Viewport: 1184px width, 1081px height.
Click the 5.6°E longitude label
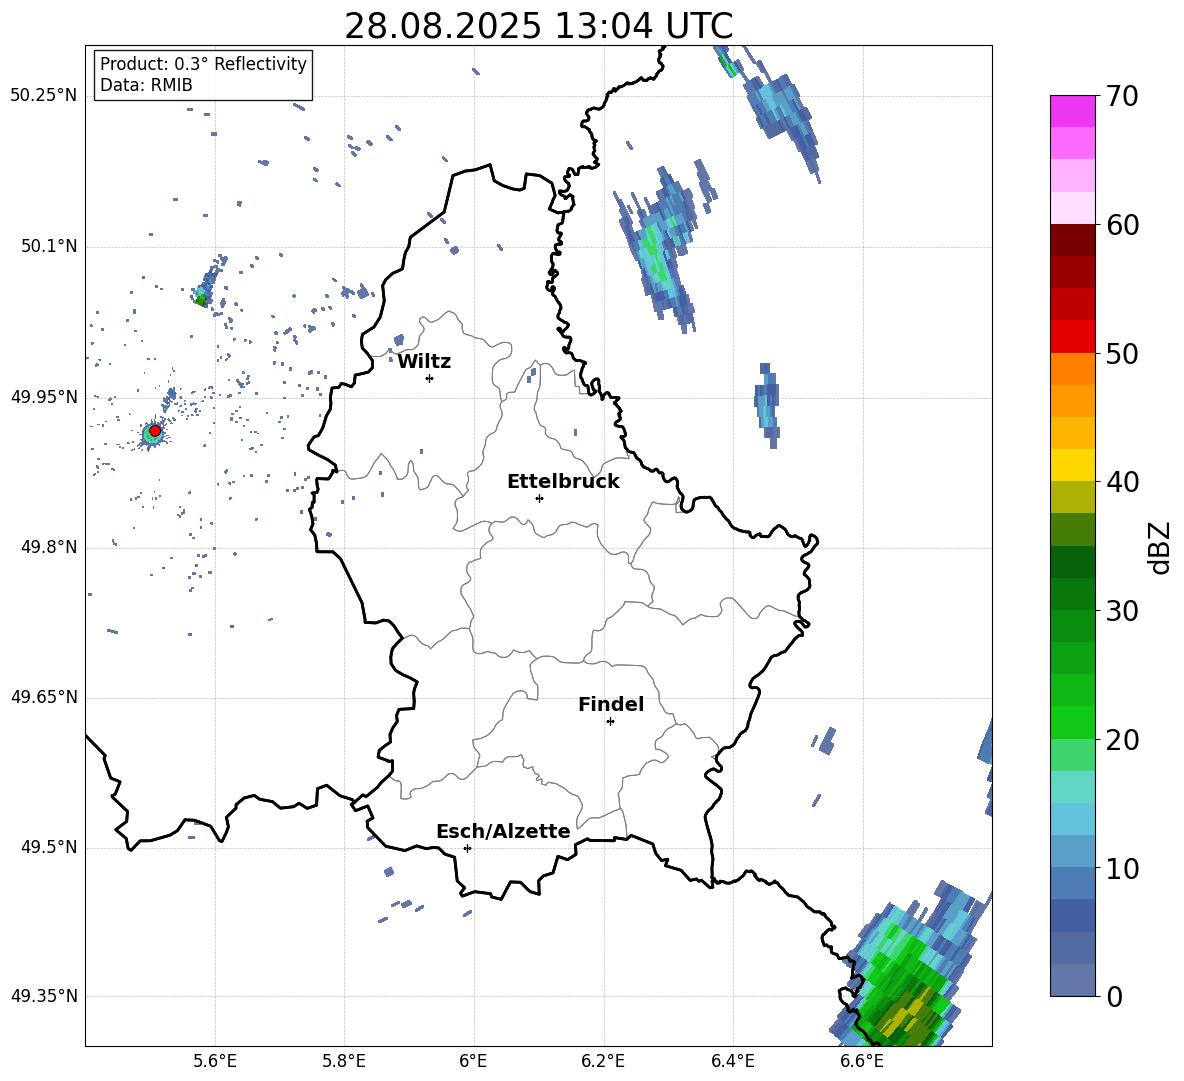point(215,1061)
